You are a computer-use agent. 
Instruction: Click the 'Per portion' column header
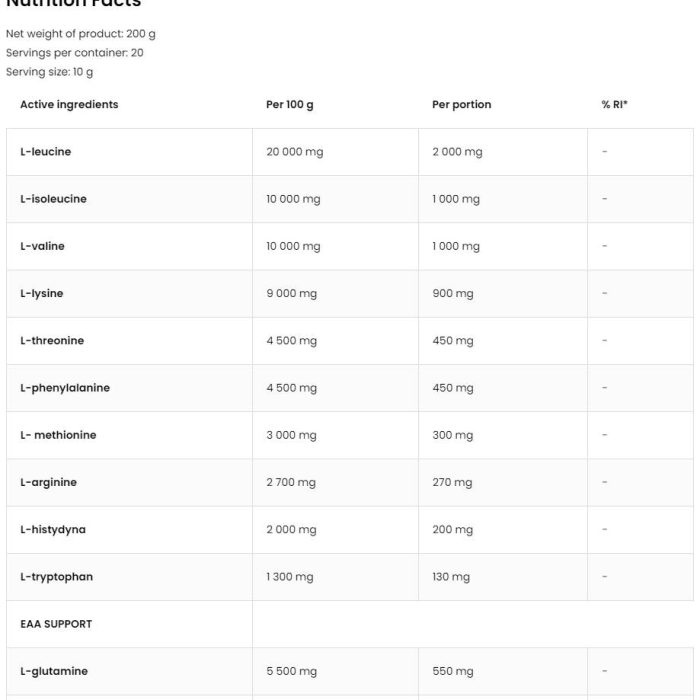tap(461, 105)
